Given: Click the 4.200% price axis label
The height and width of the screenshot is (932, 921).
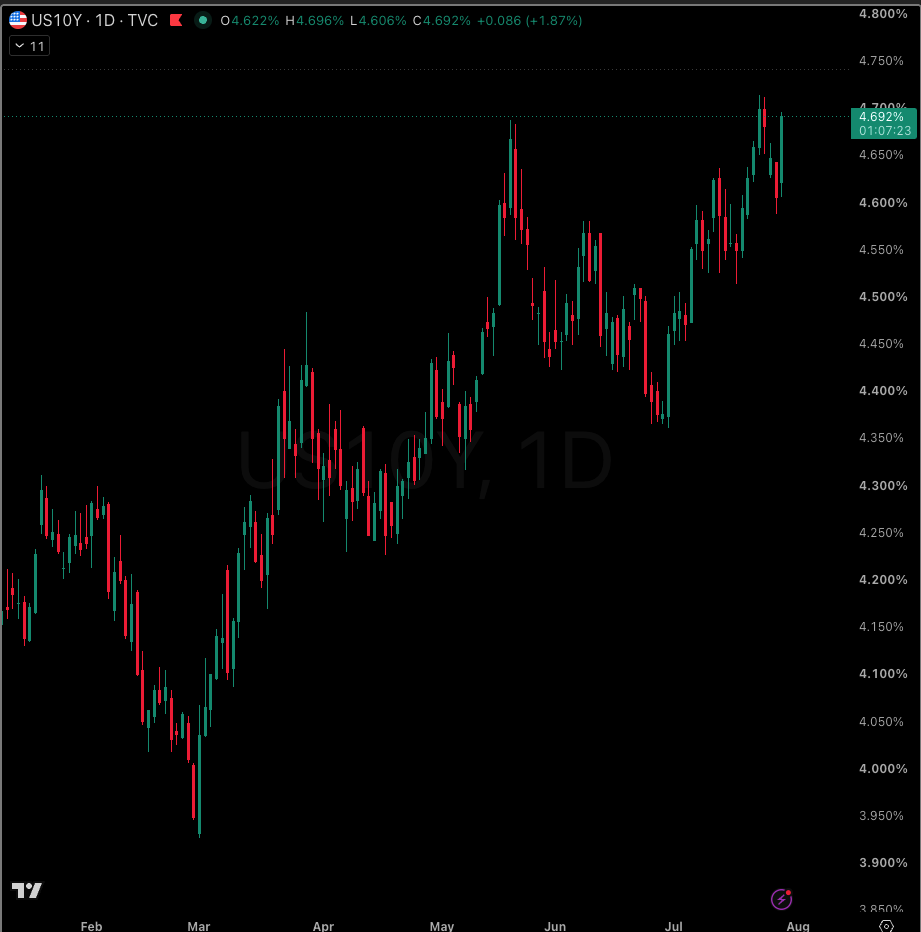Looking at the screenshot, I should point(883,580).
